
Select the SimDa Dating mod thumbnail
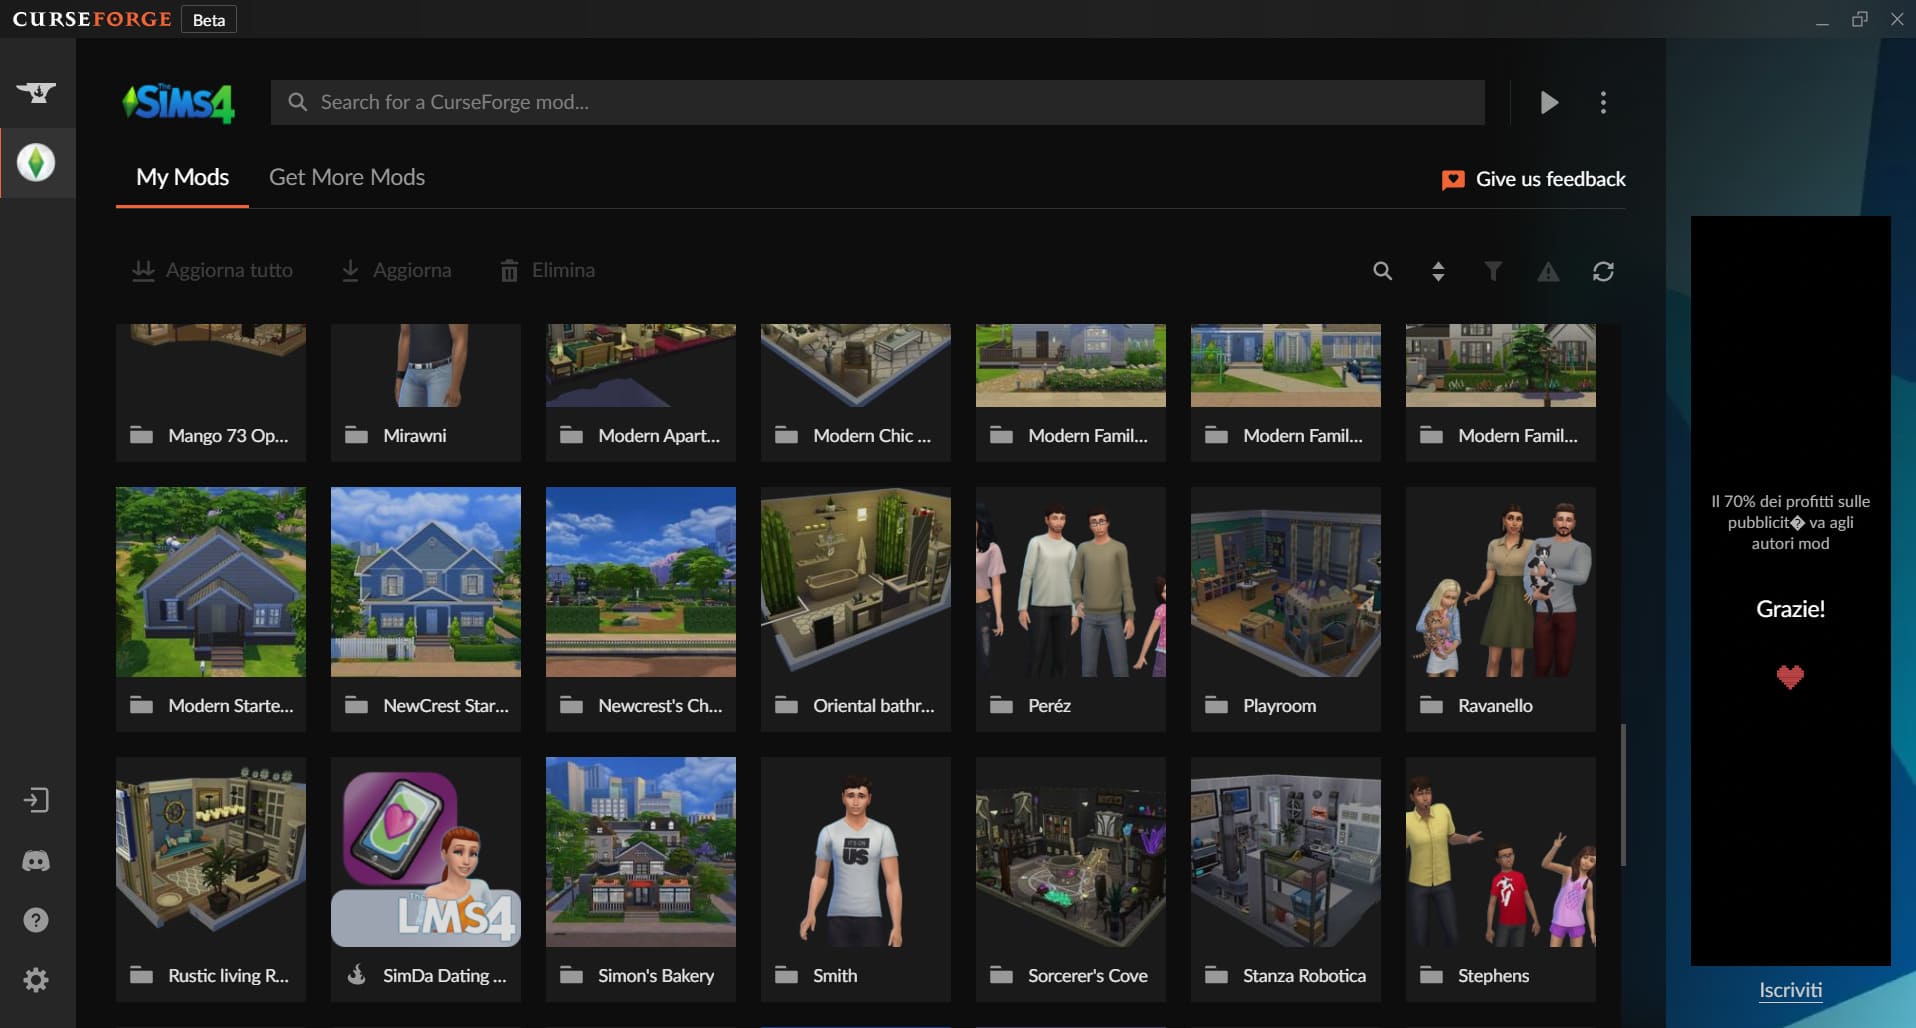pos(425,852)
